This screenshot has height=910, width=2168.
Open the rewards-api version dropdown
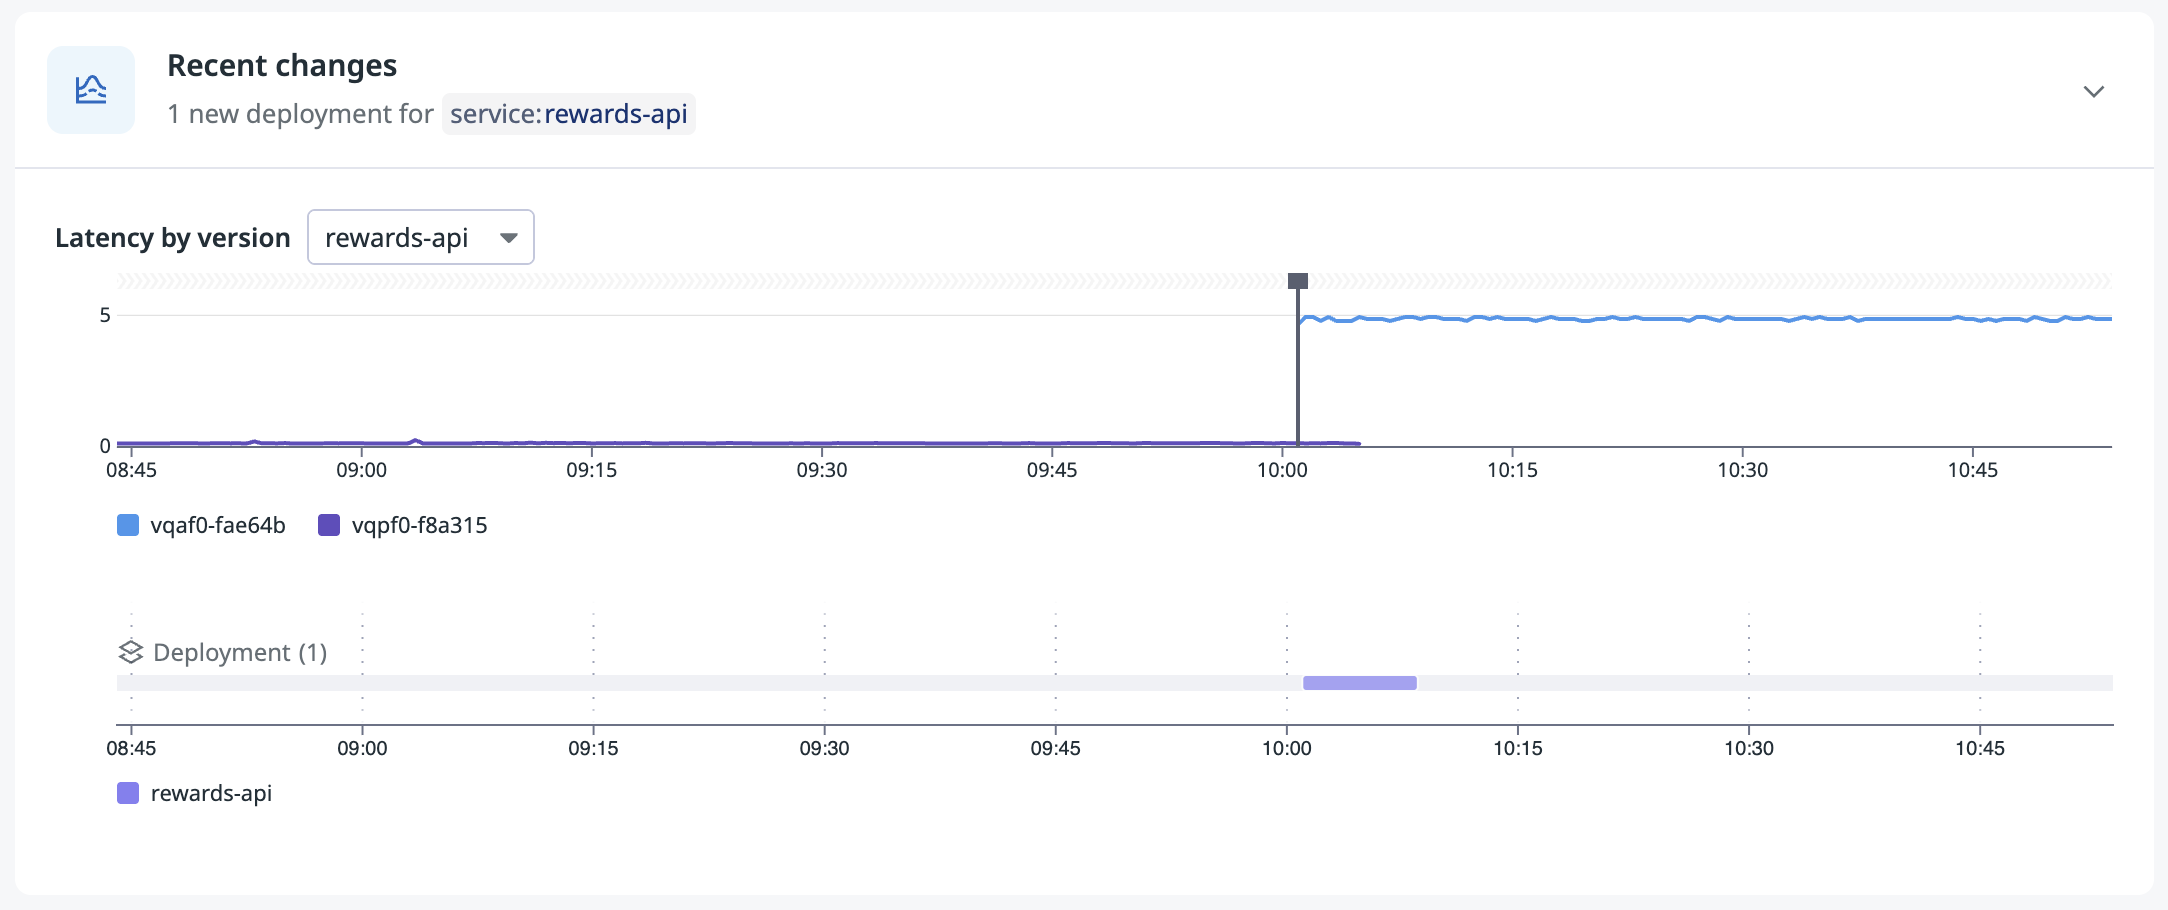420,238
